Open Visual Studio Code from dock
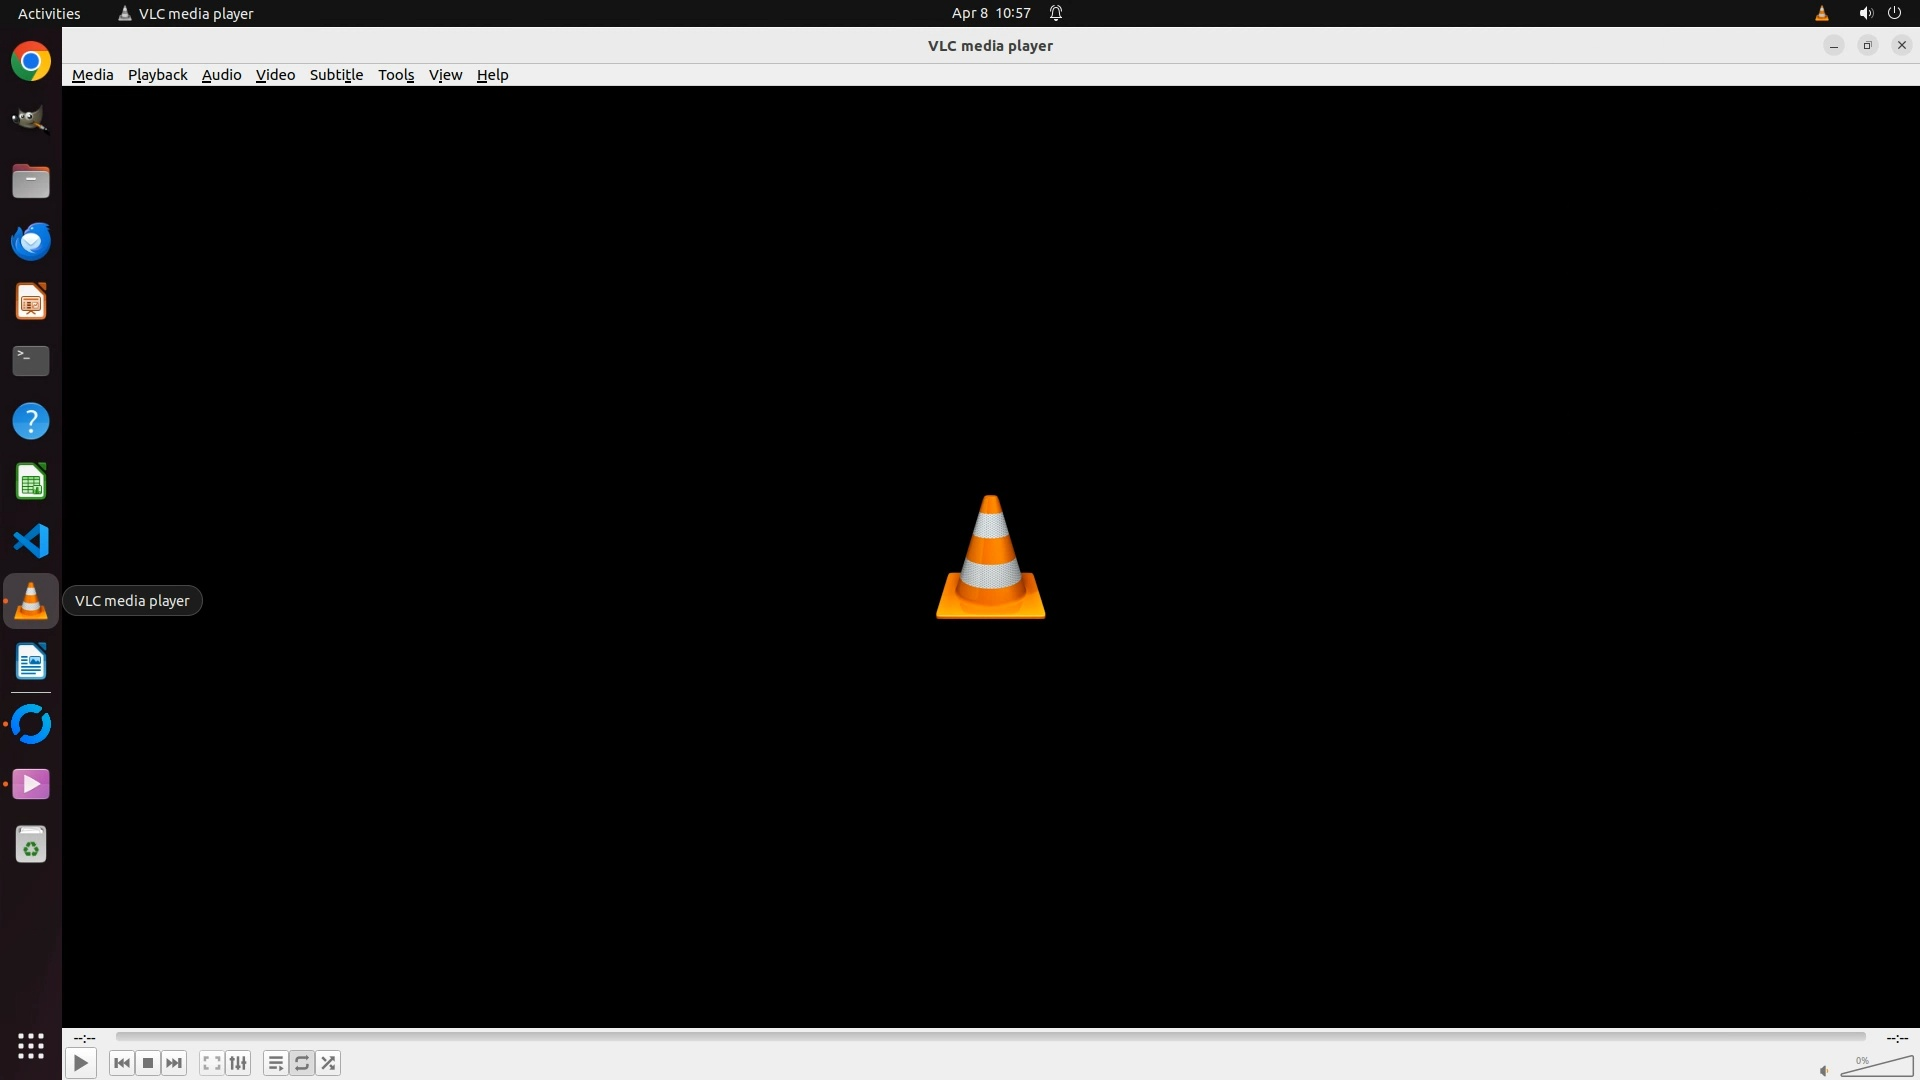This screenshot has width=1920, height=1080. tap(31, 541)
